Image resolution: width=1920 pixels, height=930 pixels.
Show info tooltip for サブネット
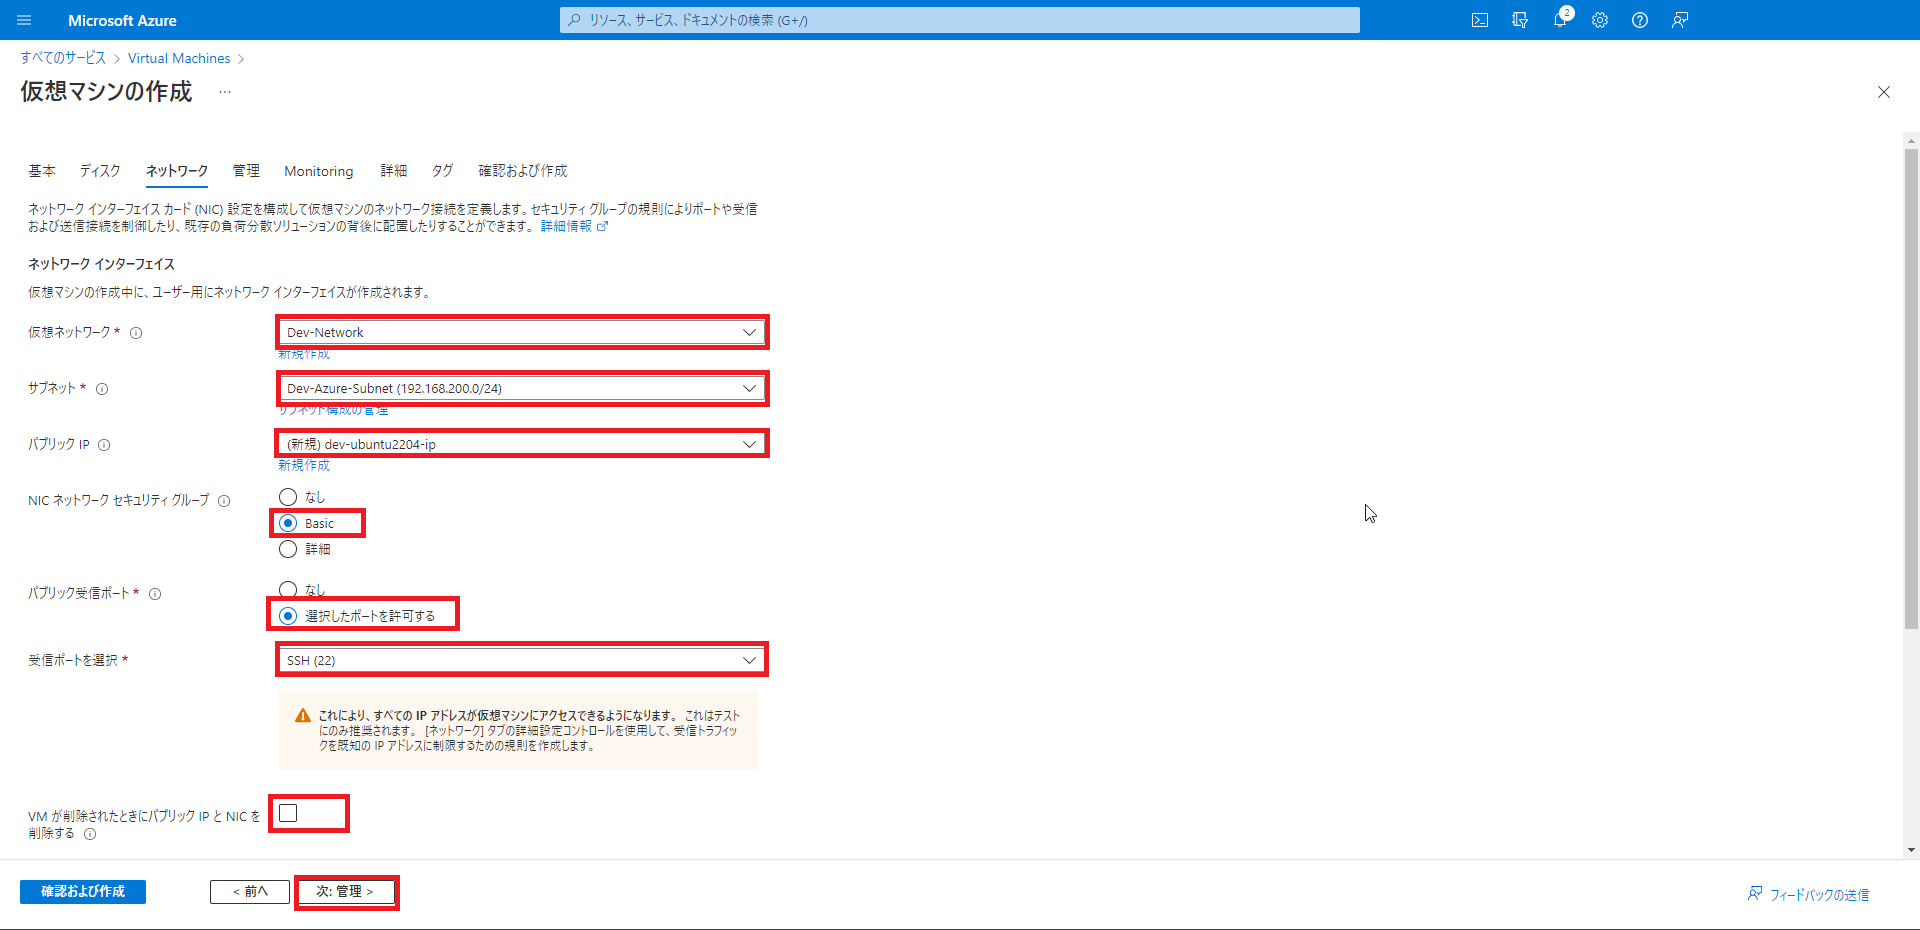pyautogui.click(x=102, y=389)
